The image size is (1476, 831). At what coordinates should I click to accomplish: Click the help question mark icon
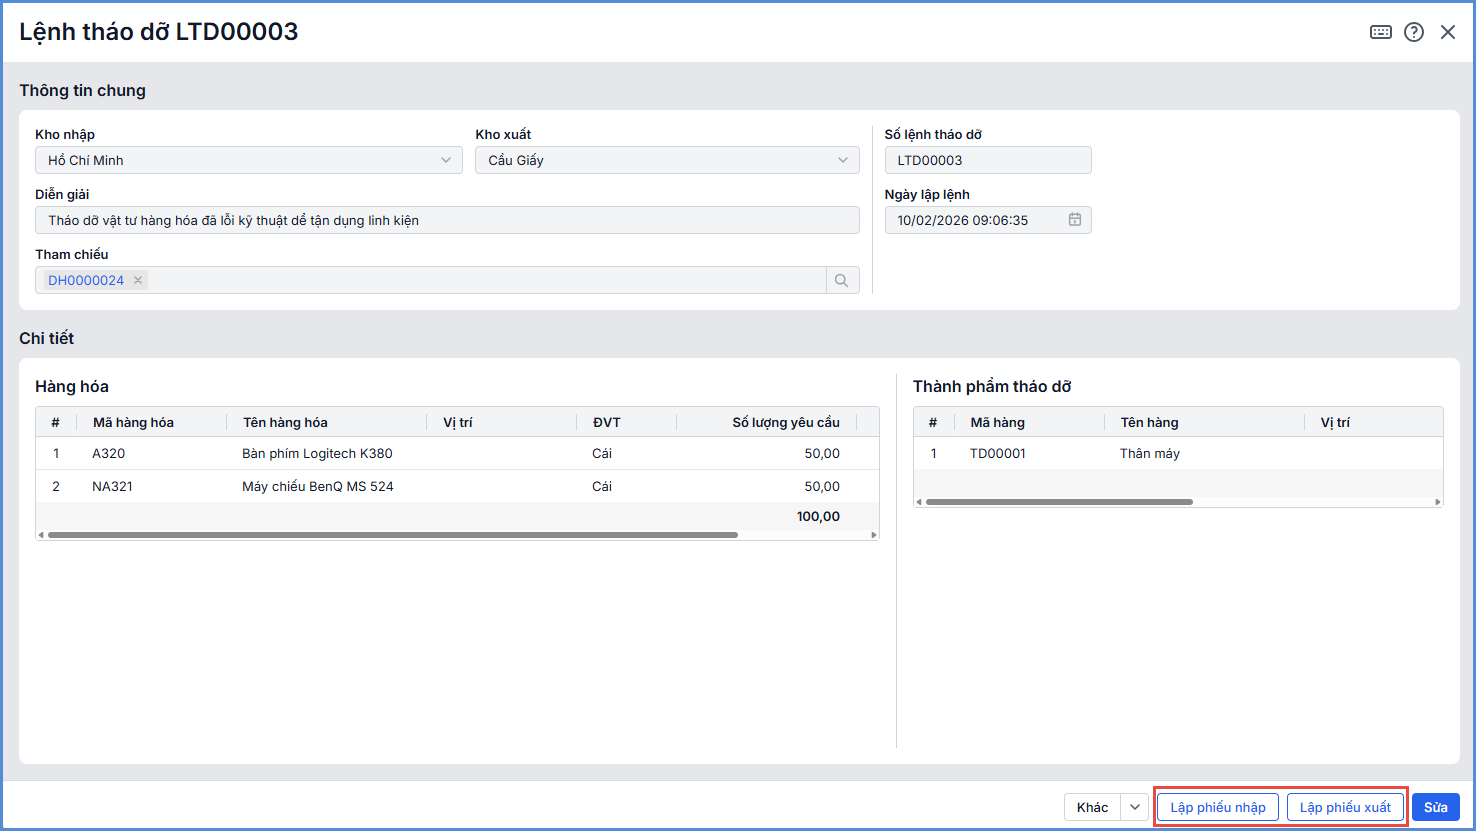point(1413,32)
